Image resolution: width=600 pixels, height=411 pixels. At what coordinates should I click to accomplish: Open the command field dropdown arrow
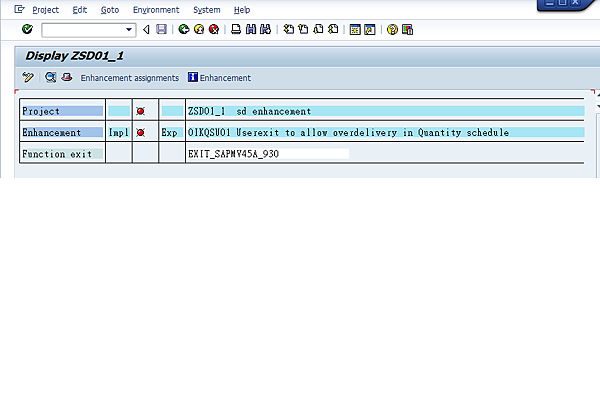coord(129,29)
